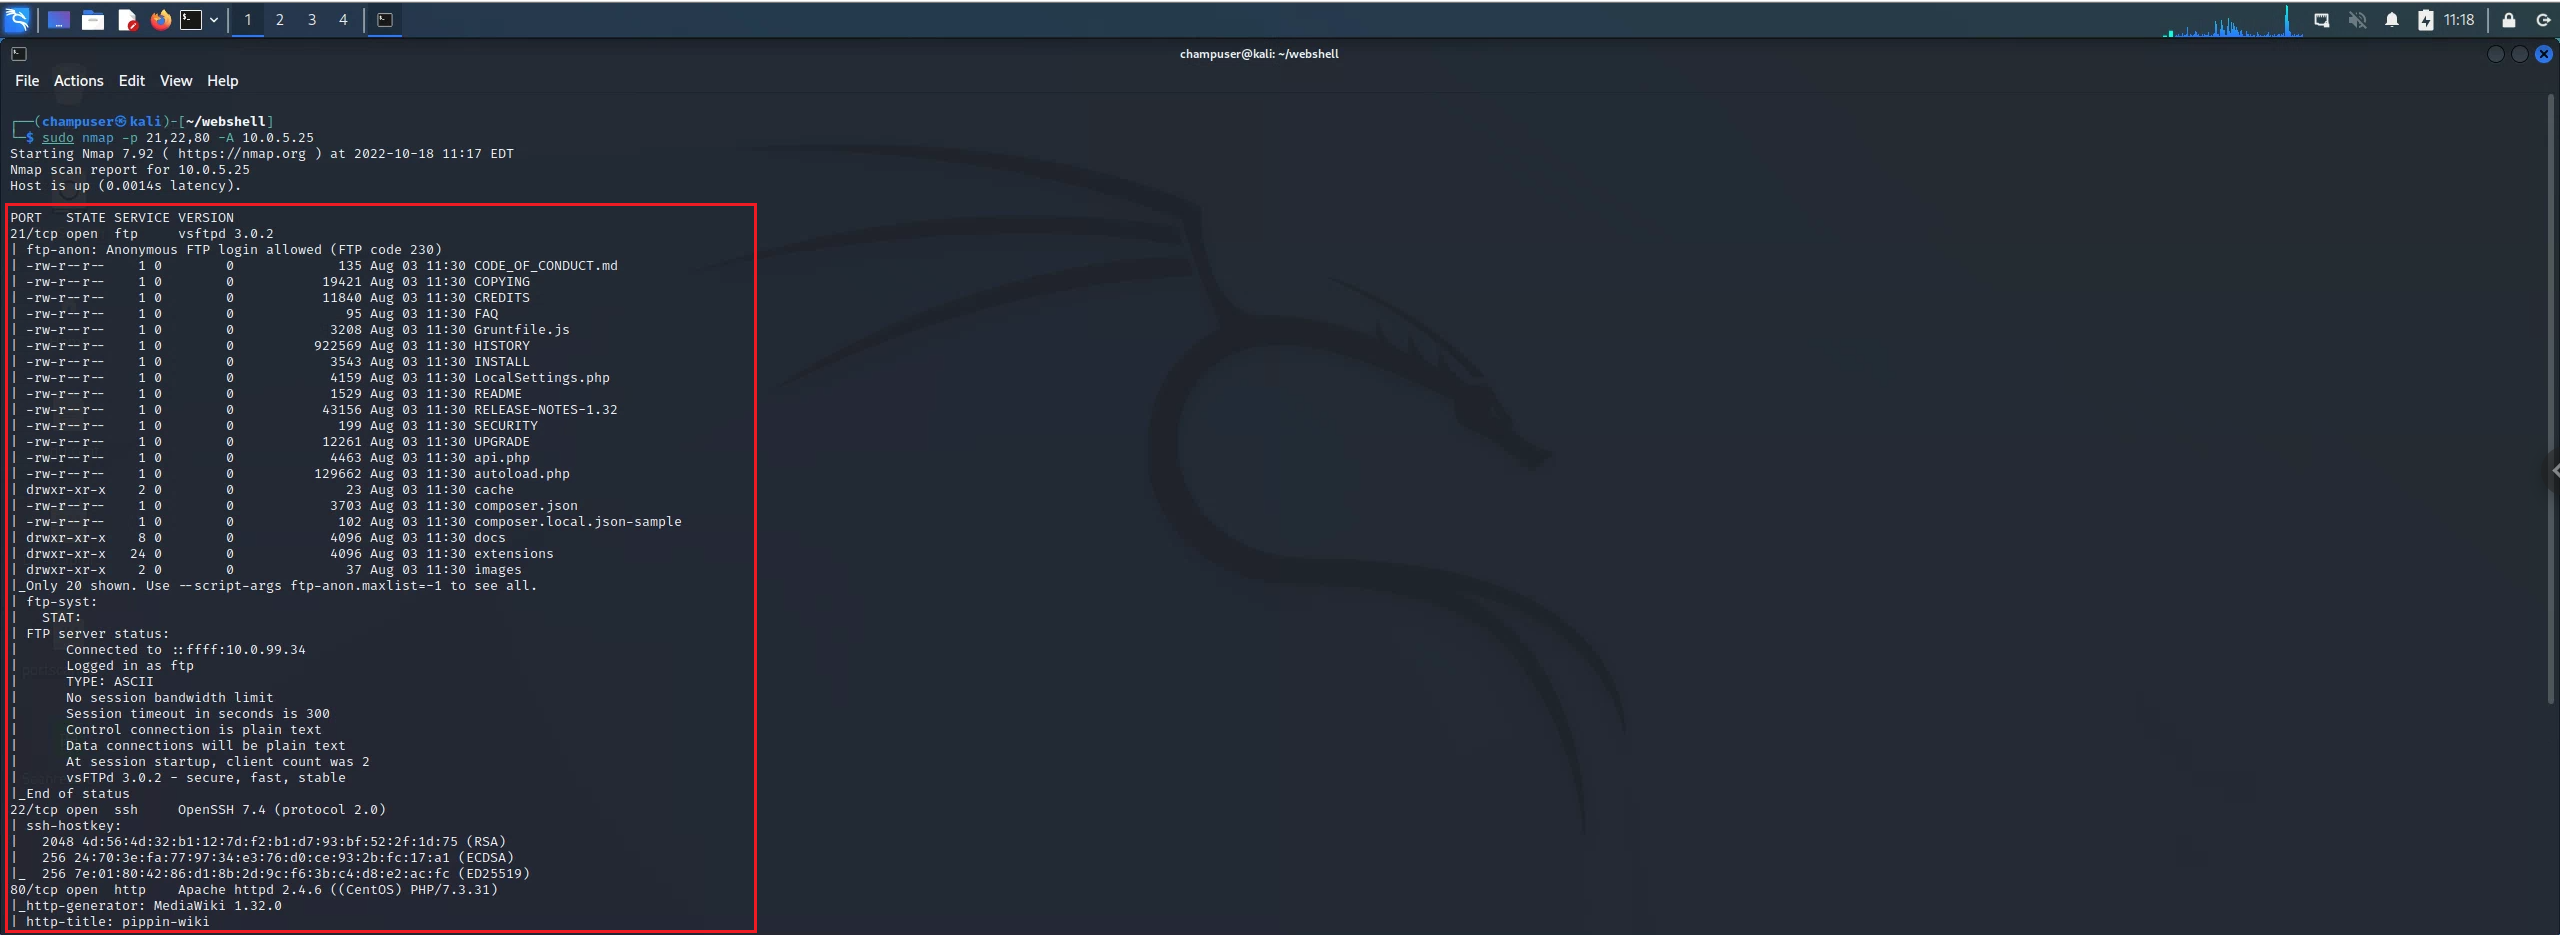Click the 'Connected to ::ffff:10.0.99.34' line
This screenshot has width=2560, height=935.
pos(186,650)
